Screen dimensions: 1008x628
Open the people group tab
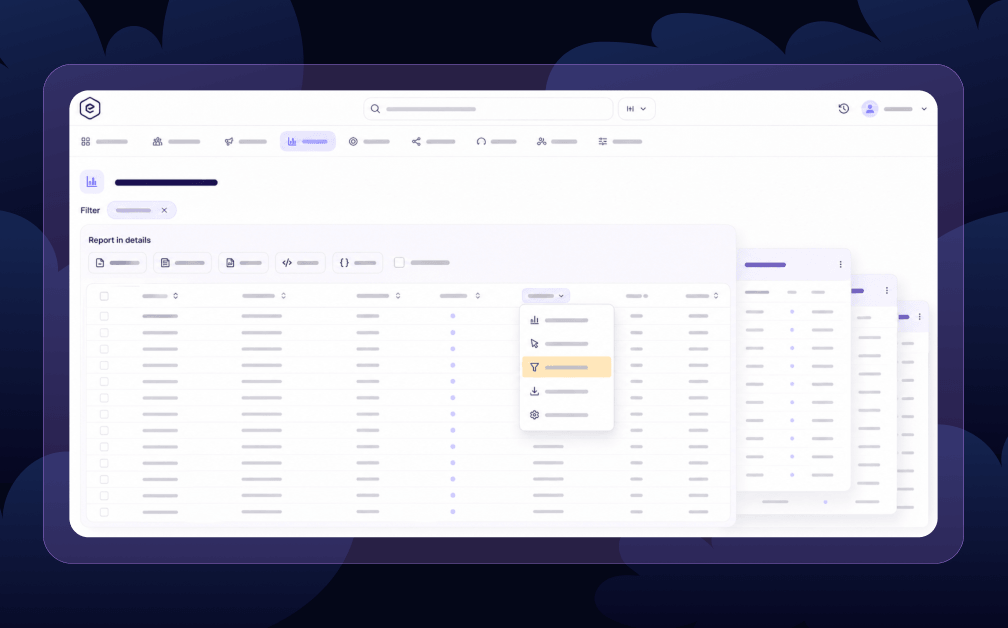coord(176,141)
